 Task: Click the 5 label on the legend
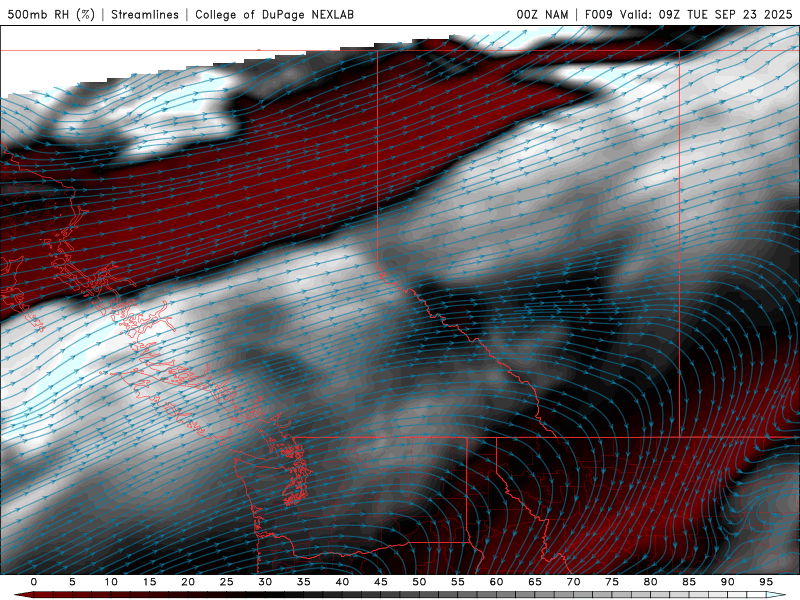[x=72, y=582]
